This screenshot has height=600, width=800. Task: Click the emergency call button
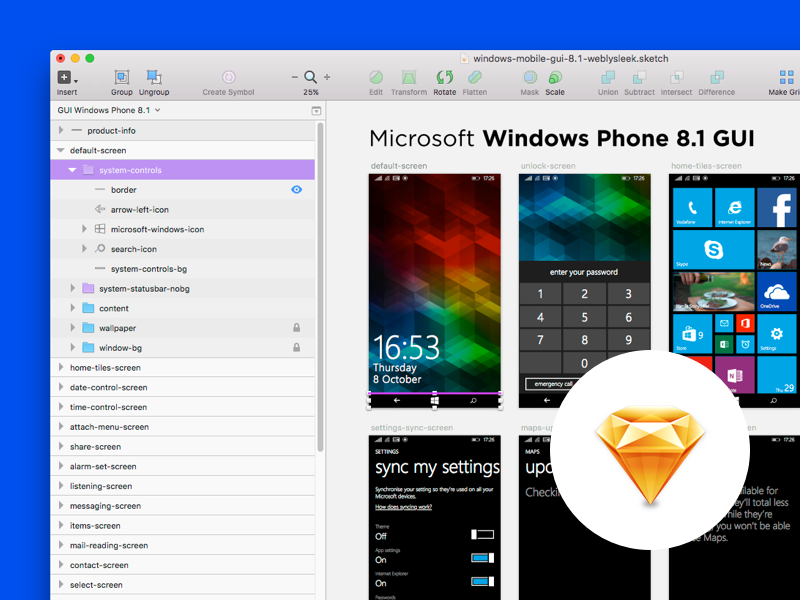coord(553,384)
